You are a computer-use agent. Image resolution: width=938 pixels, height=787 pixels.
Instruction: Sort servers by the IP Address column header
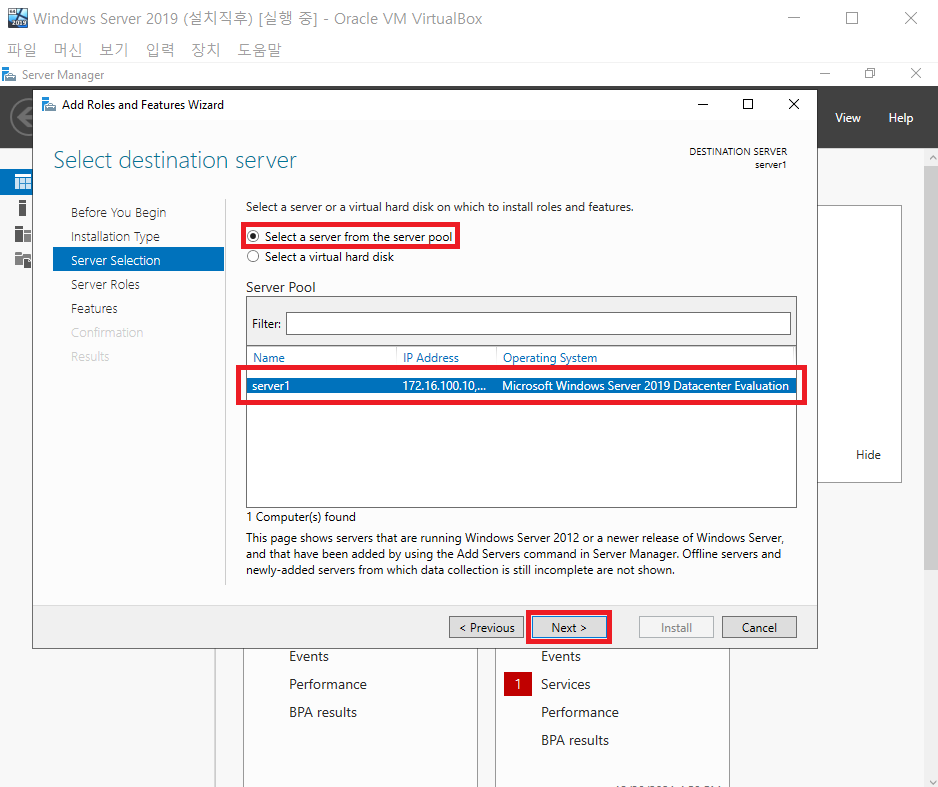point(431,358)
